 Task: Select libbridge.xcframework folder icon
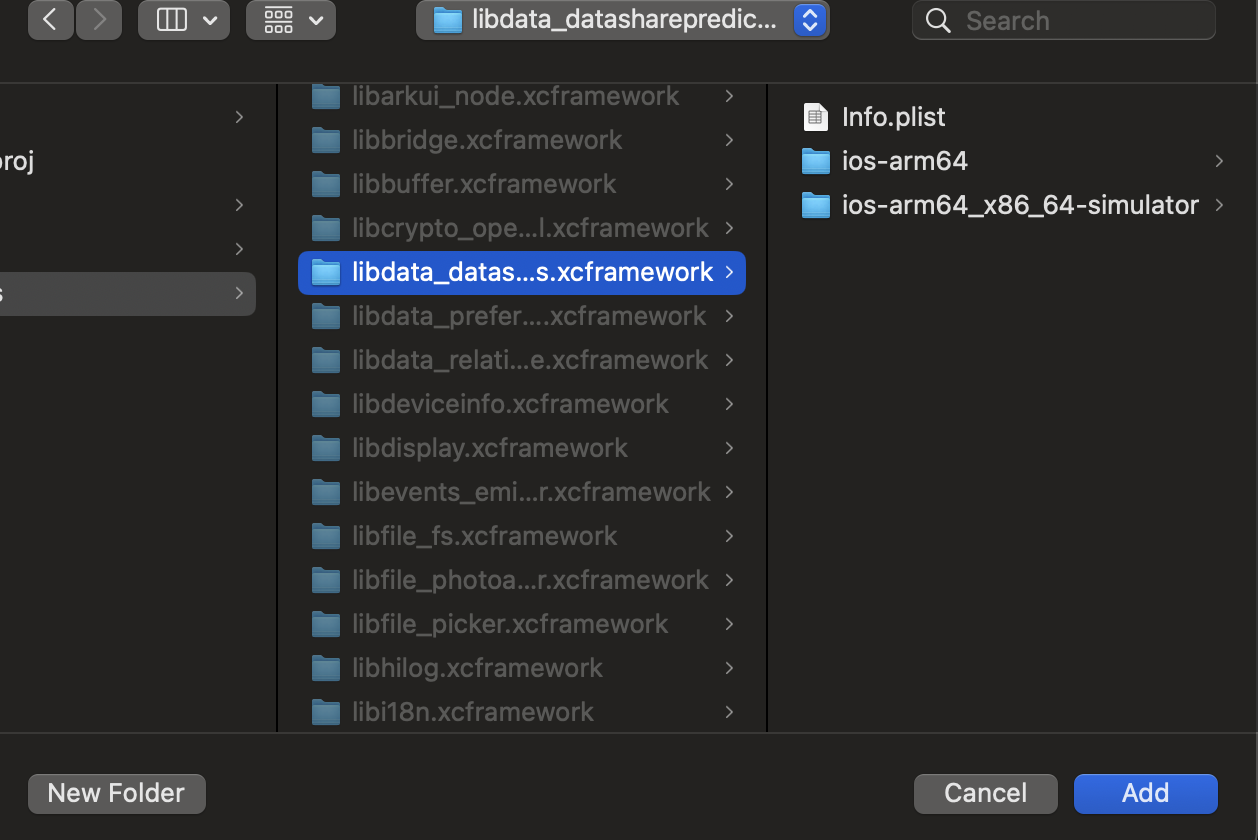pyautogui.click(x=326, y=140)
